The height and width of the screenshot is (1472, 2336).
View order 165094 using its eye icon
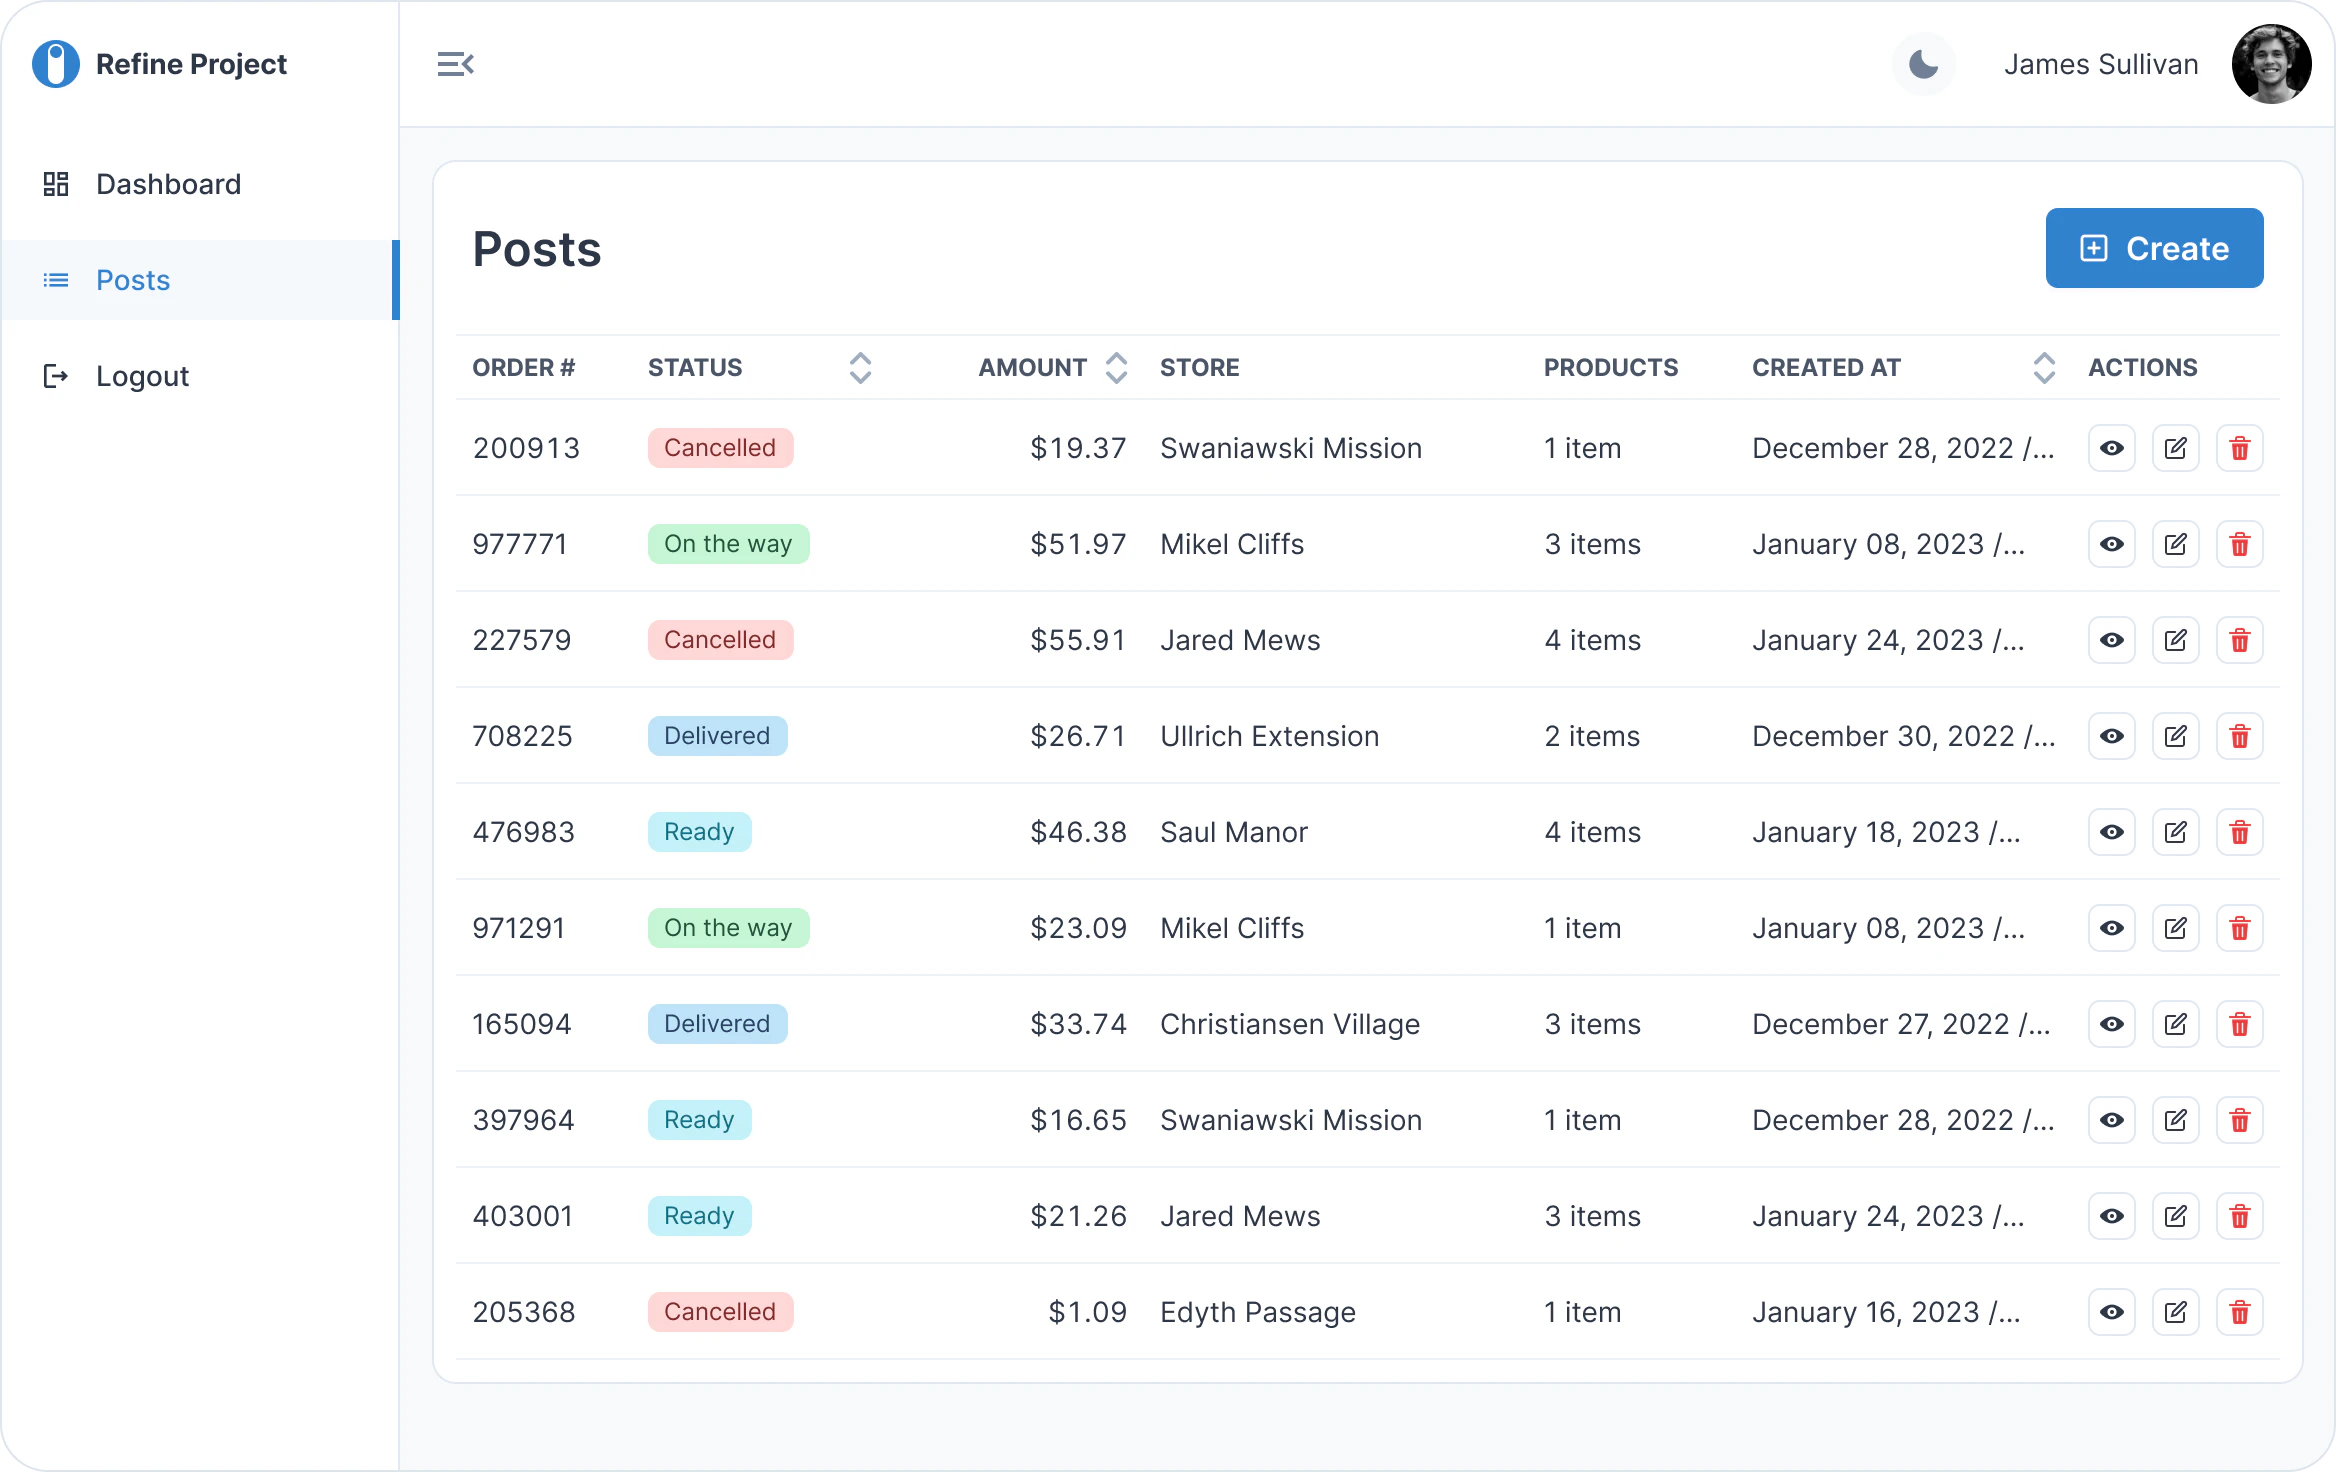[2112, 1024]
